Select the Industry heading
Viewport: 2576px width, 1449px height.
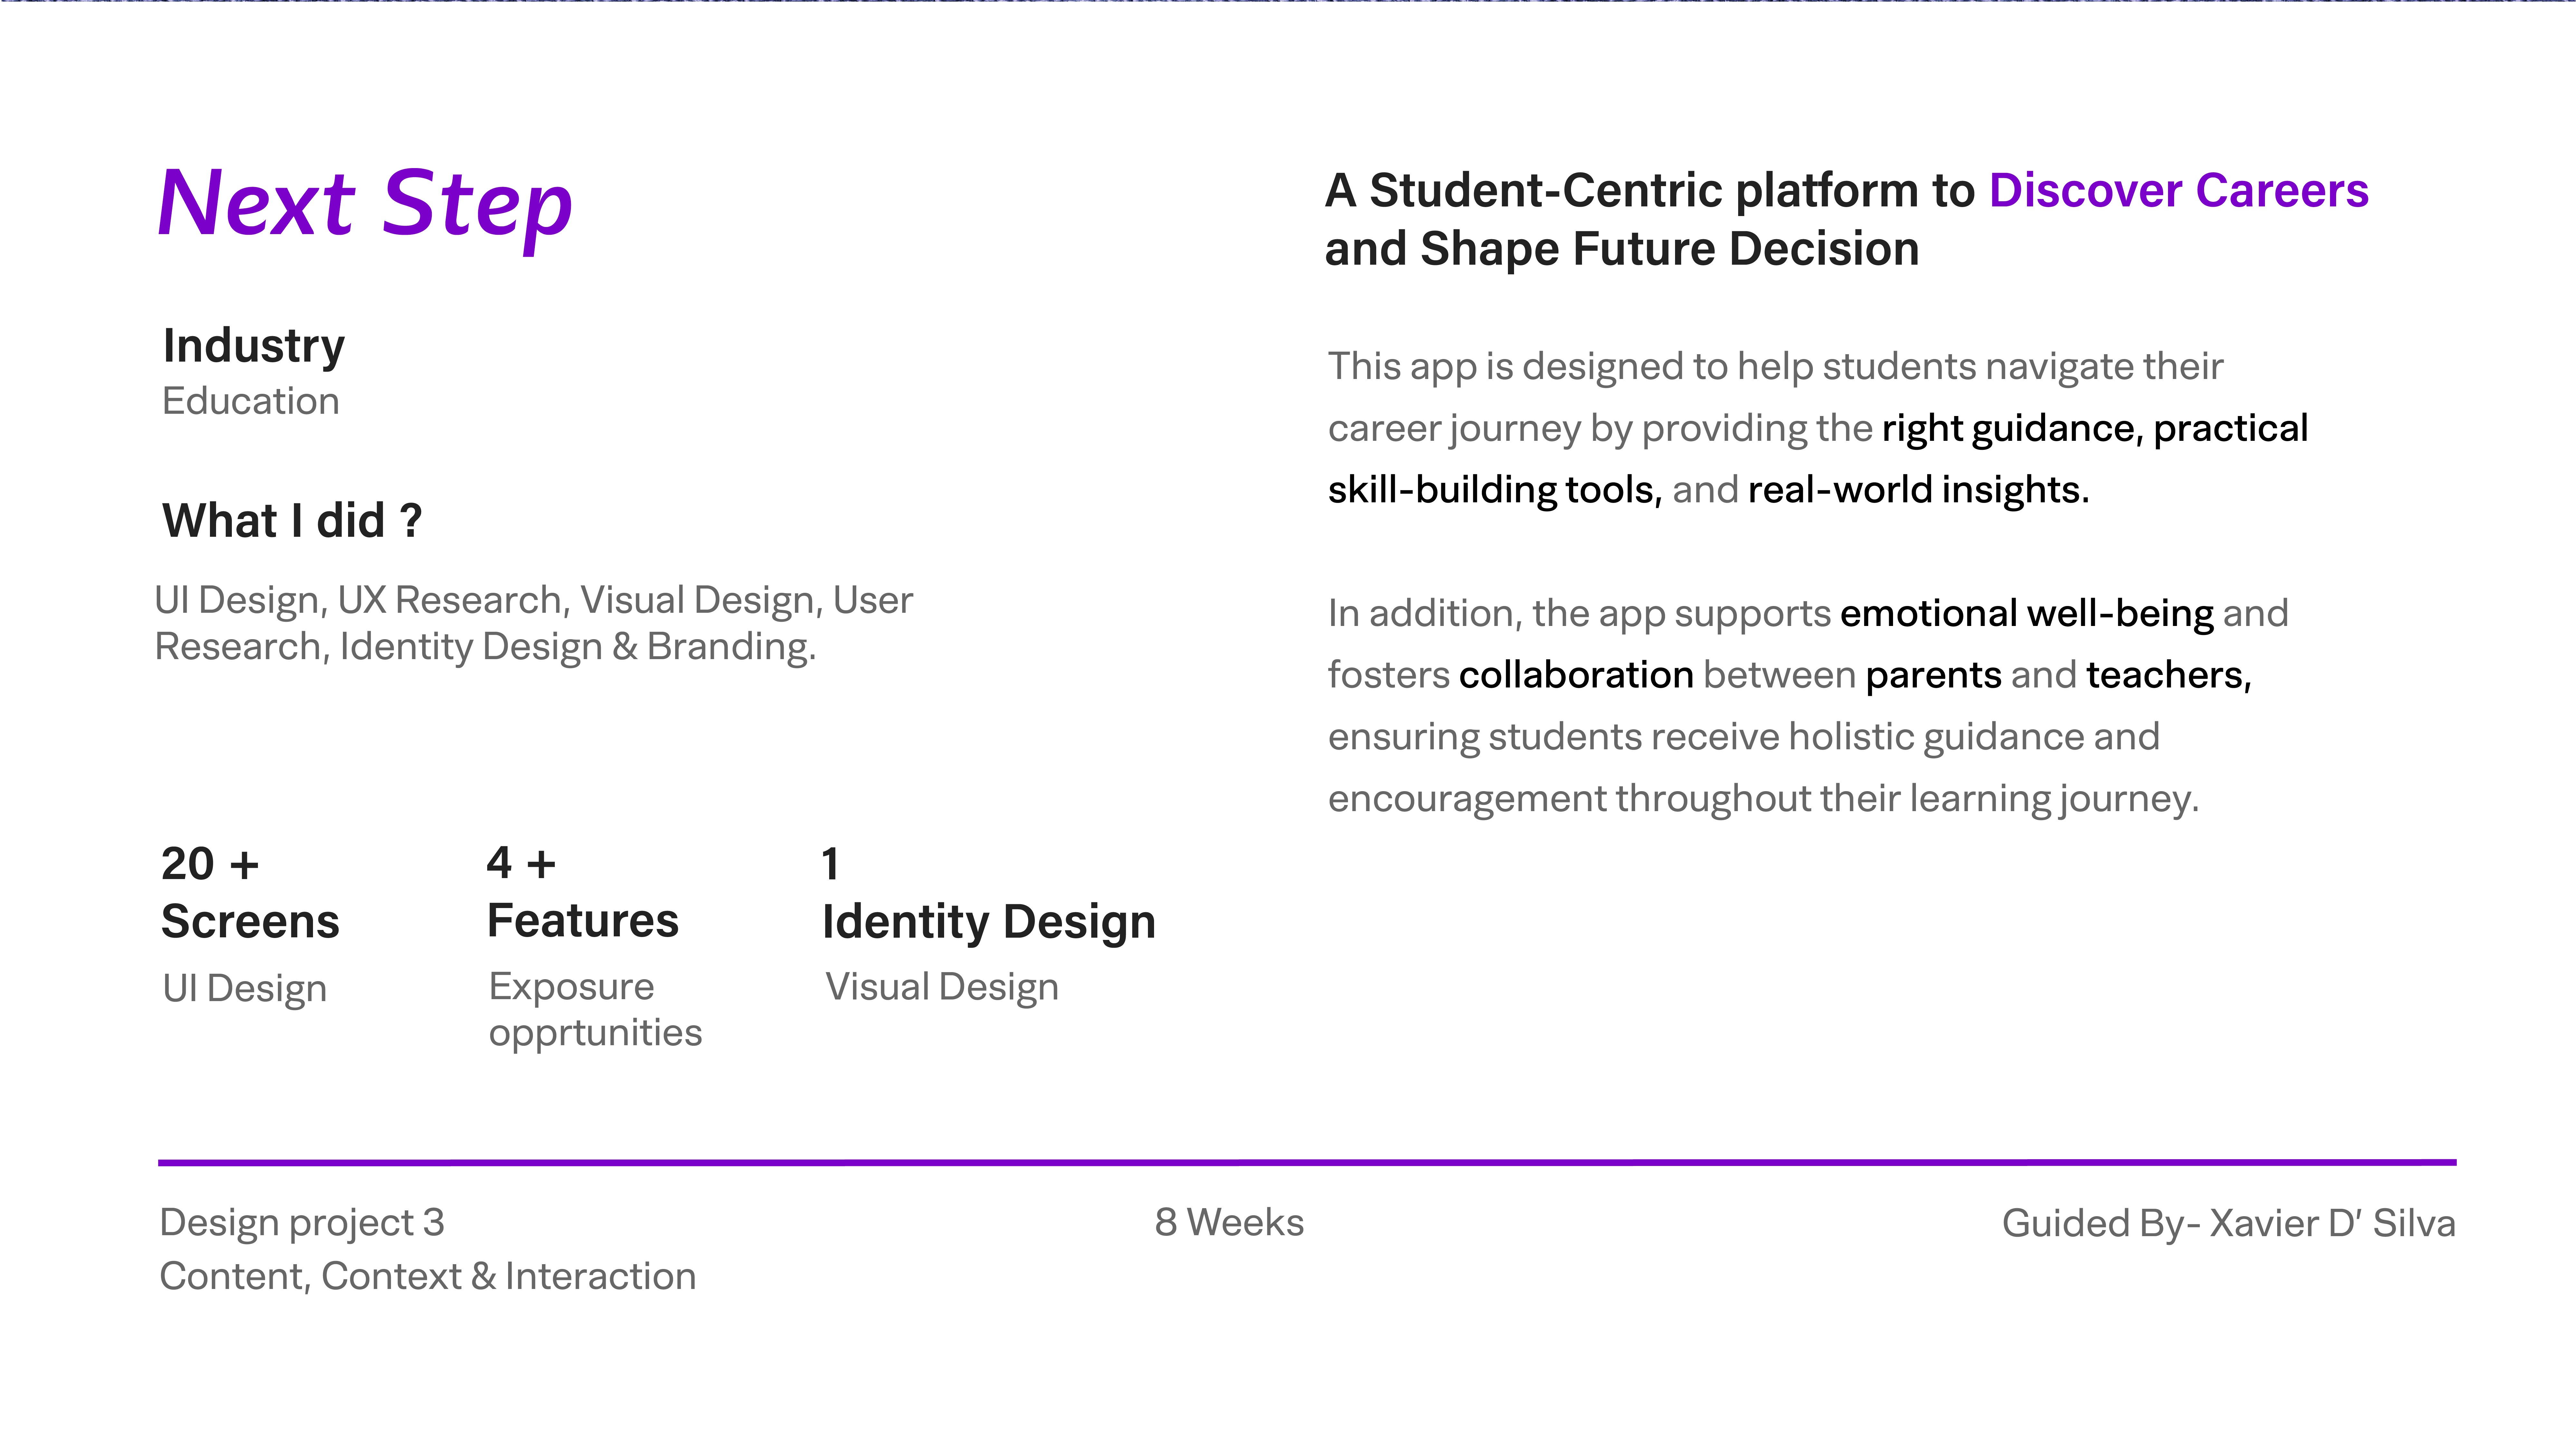point(254,346)
